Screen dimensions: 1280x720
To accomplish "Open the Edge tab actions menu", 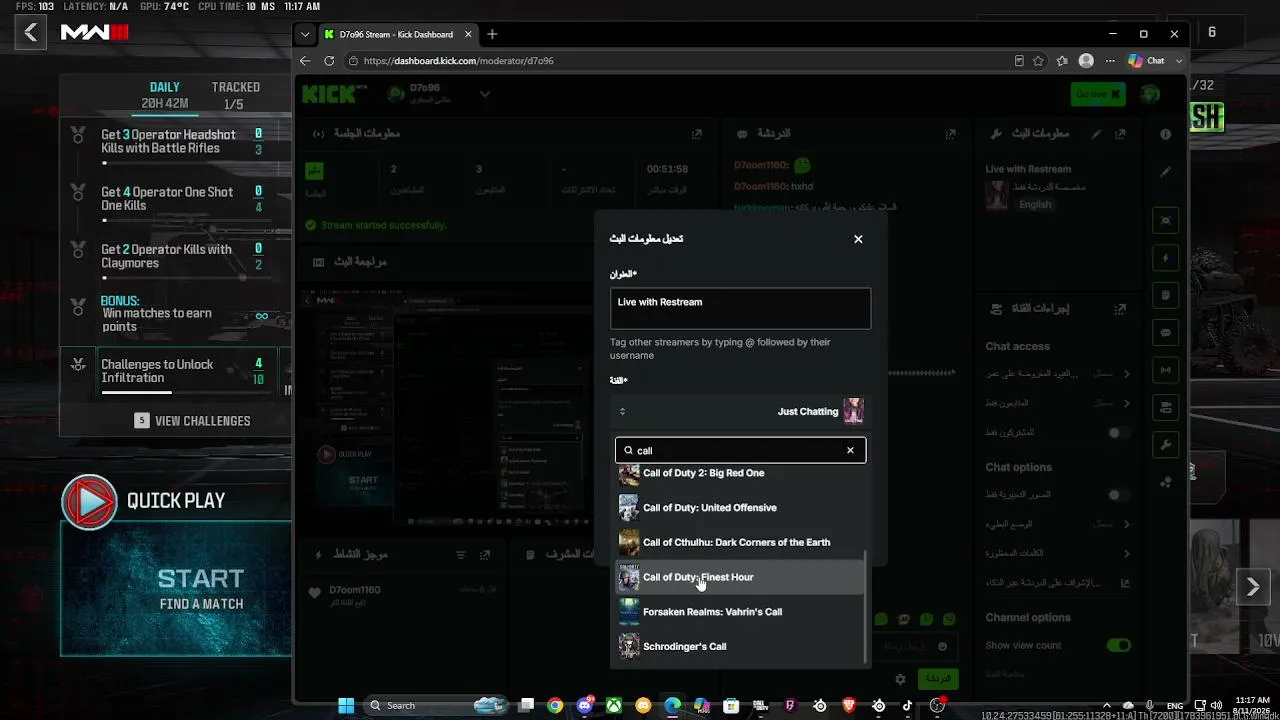I will click(x=305, y=34).
